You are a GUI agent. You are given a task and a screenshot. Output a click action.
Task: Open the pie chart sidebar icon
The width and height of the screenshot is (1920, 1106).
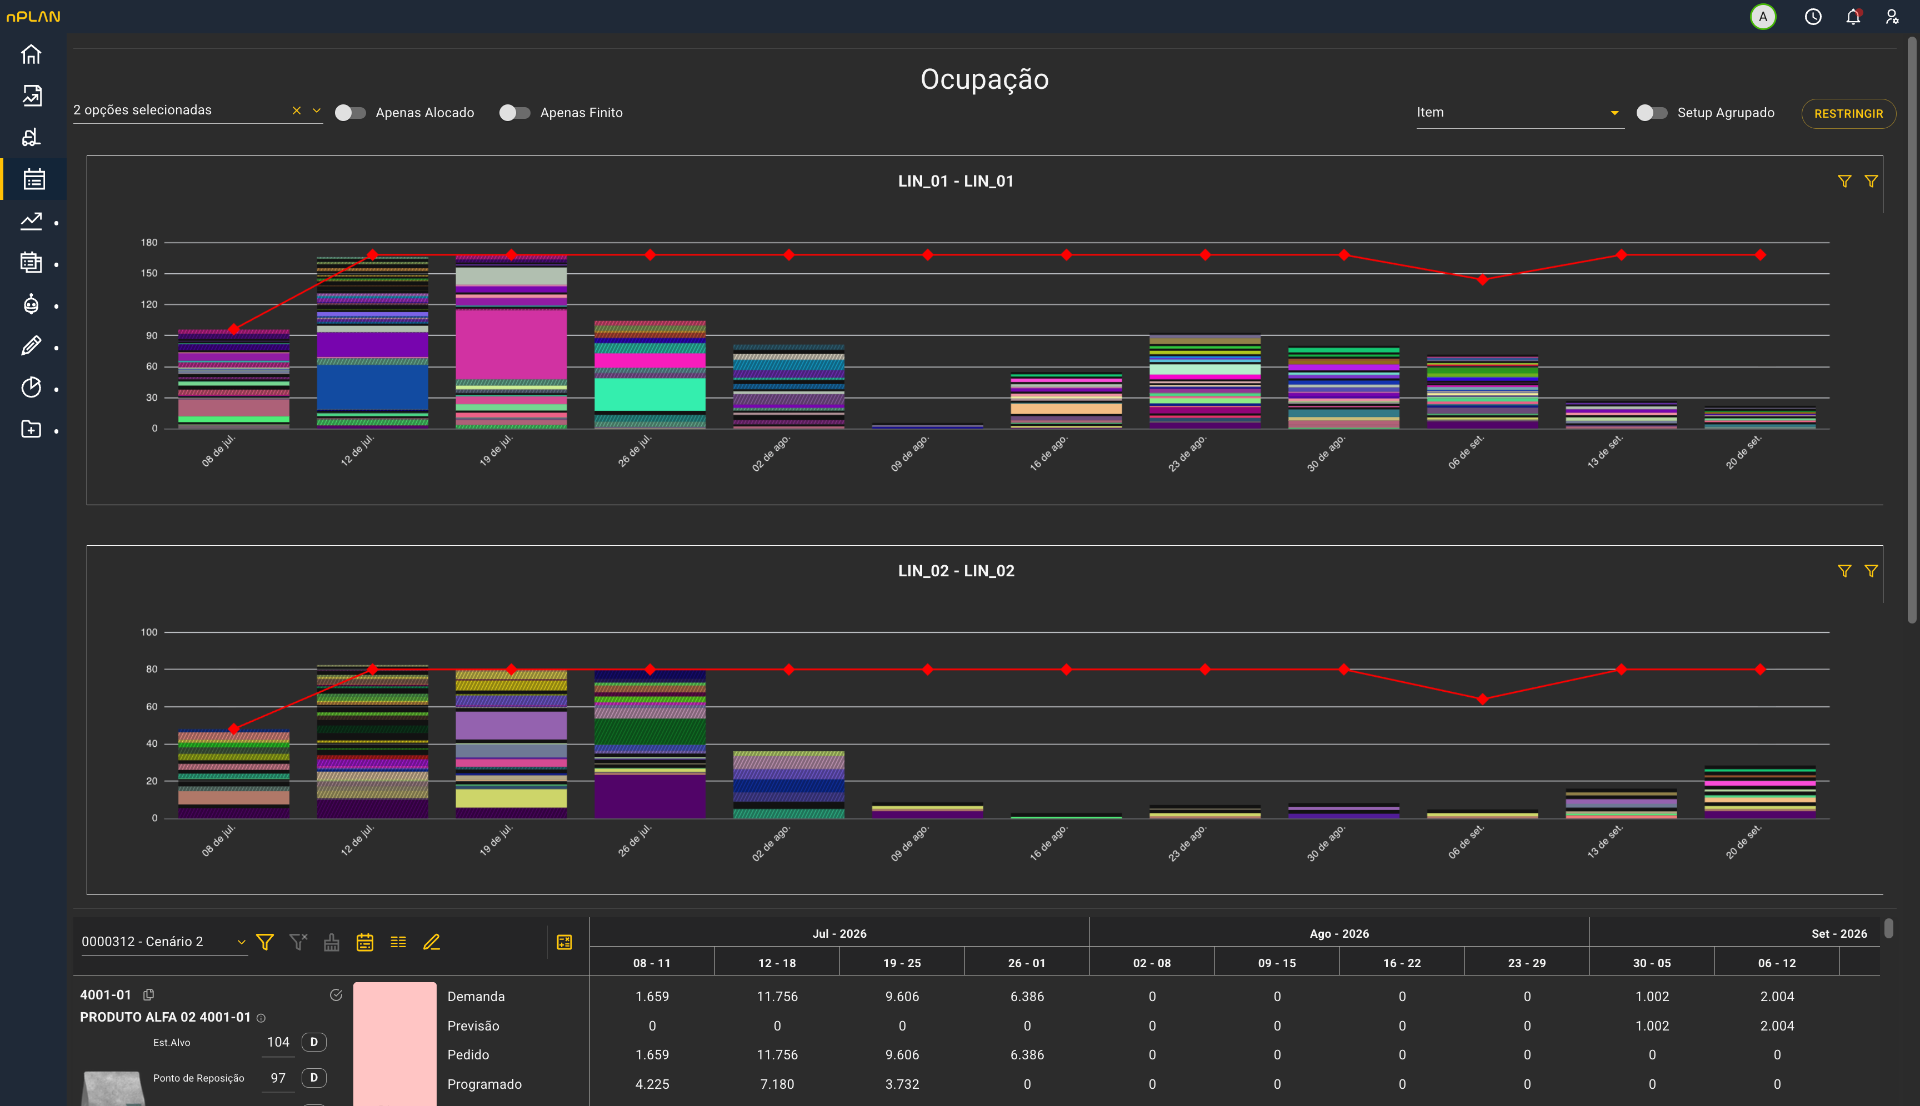[x=31, y=387]
